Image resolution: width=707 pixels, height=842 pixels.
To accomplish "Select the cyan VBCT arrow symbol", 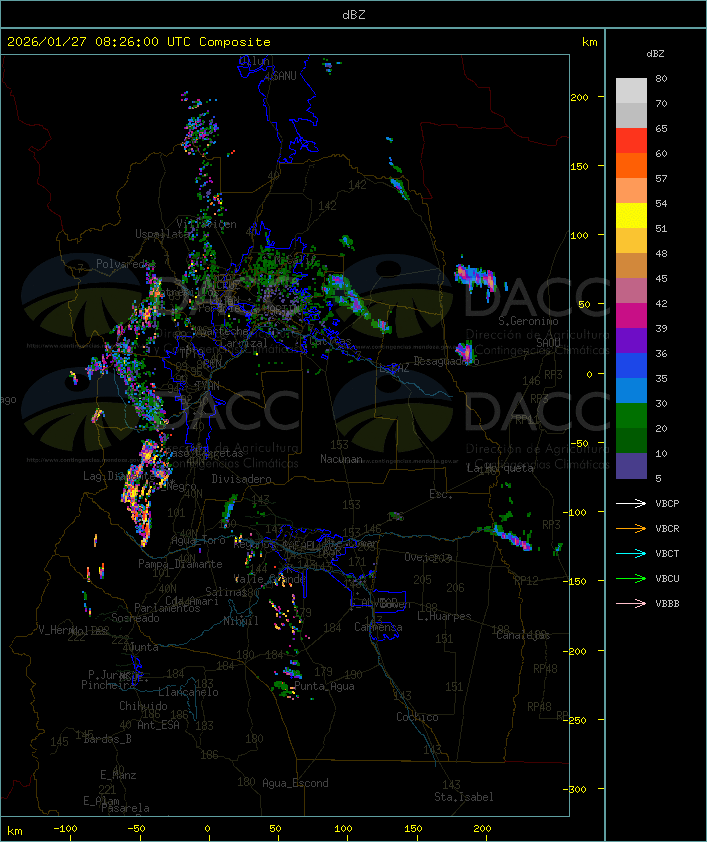I will point(631,553).
